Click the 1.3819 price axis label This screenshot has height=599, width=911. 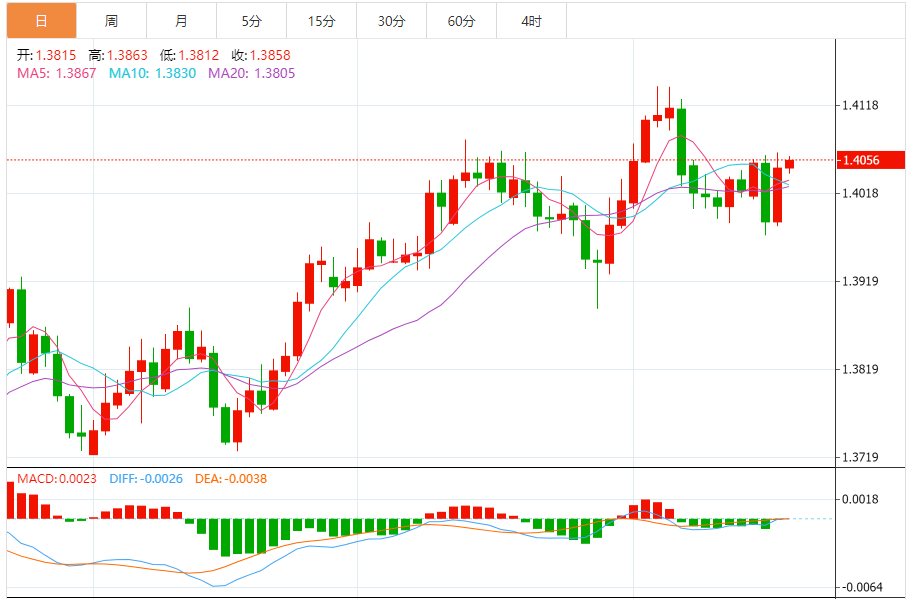pyautogui.click(x=860, y=369)
